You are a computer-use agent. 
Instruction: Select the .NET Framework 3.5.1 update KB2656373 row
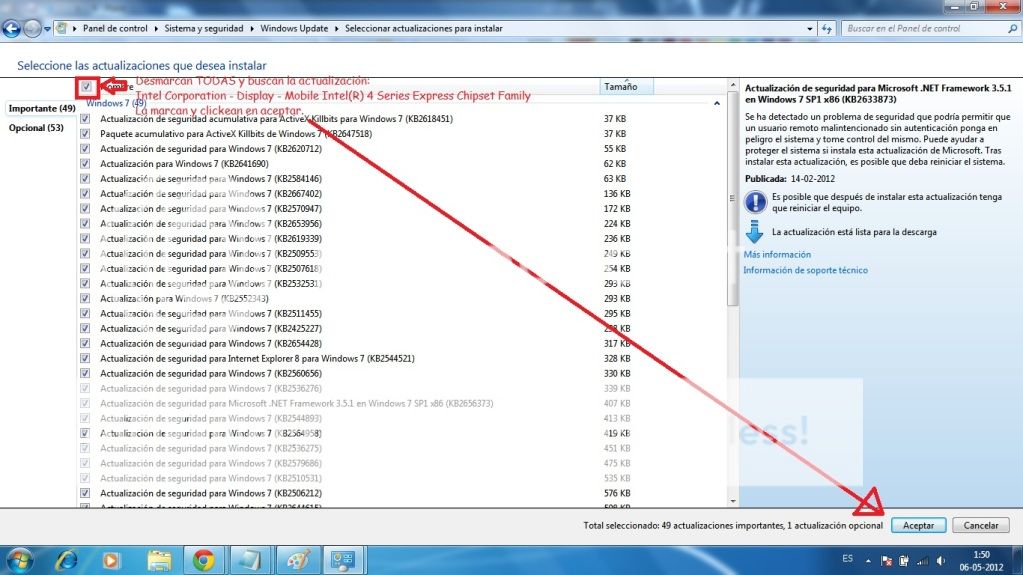401,403
